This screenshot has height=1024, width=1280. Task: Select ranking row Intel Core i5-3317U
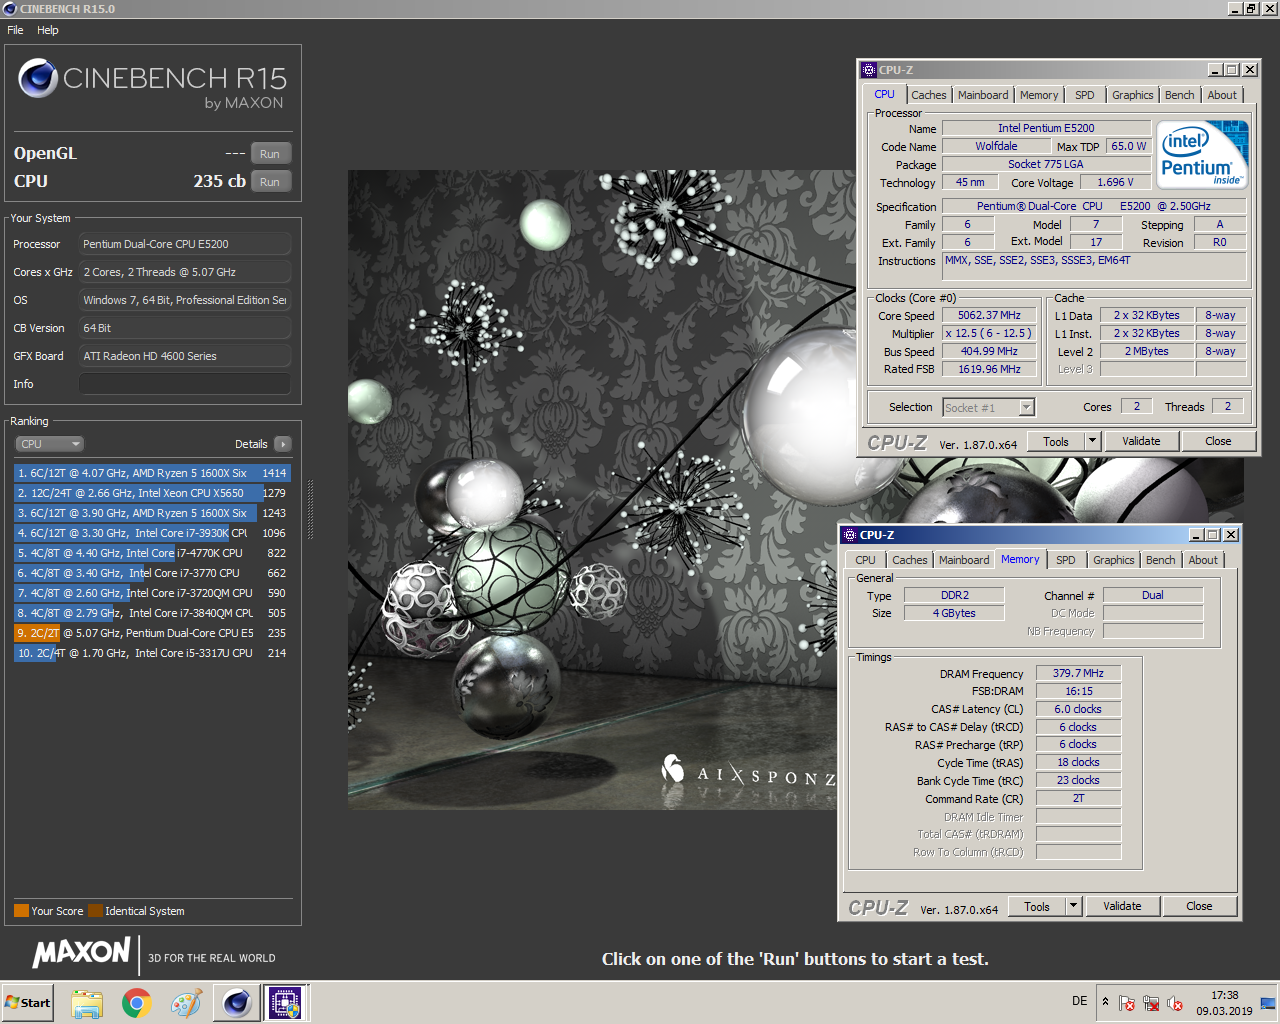coord(152,653)
